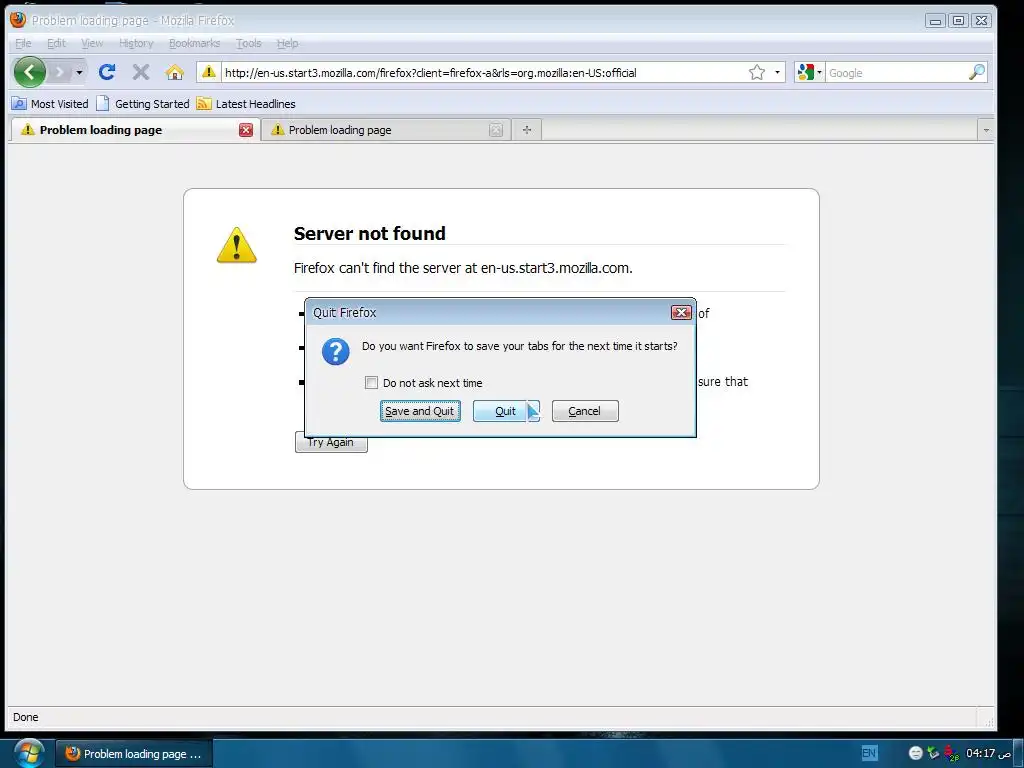Click the Save and Quit button
Screen dimensions: 1024x768
click(x=420, y=411)
